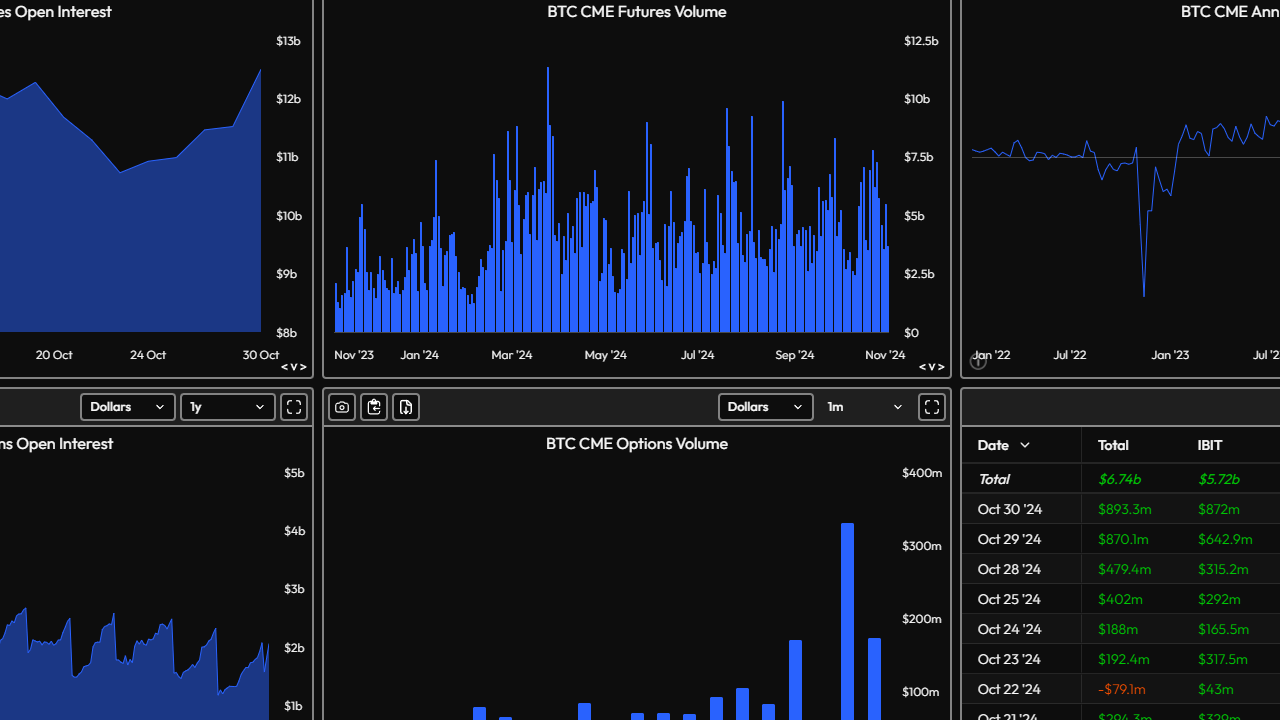Screen dimensions: 1280x720
Task: Open the Dollars dropdown for Options Open Interest
Action: [x=128, y=407]
